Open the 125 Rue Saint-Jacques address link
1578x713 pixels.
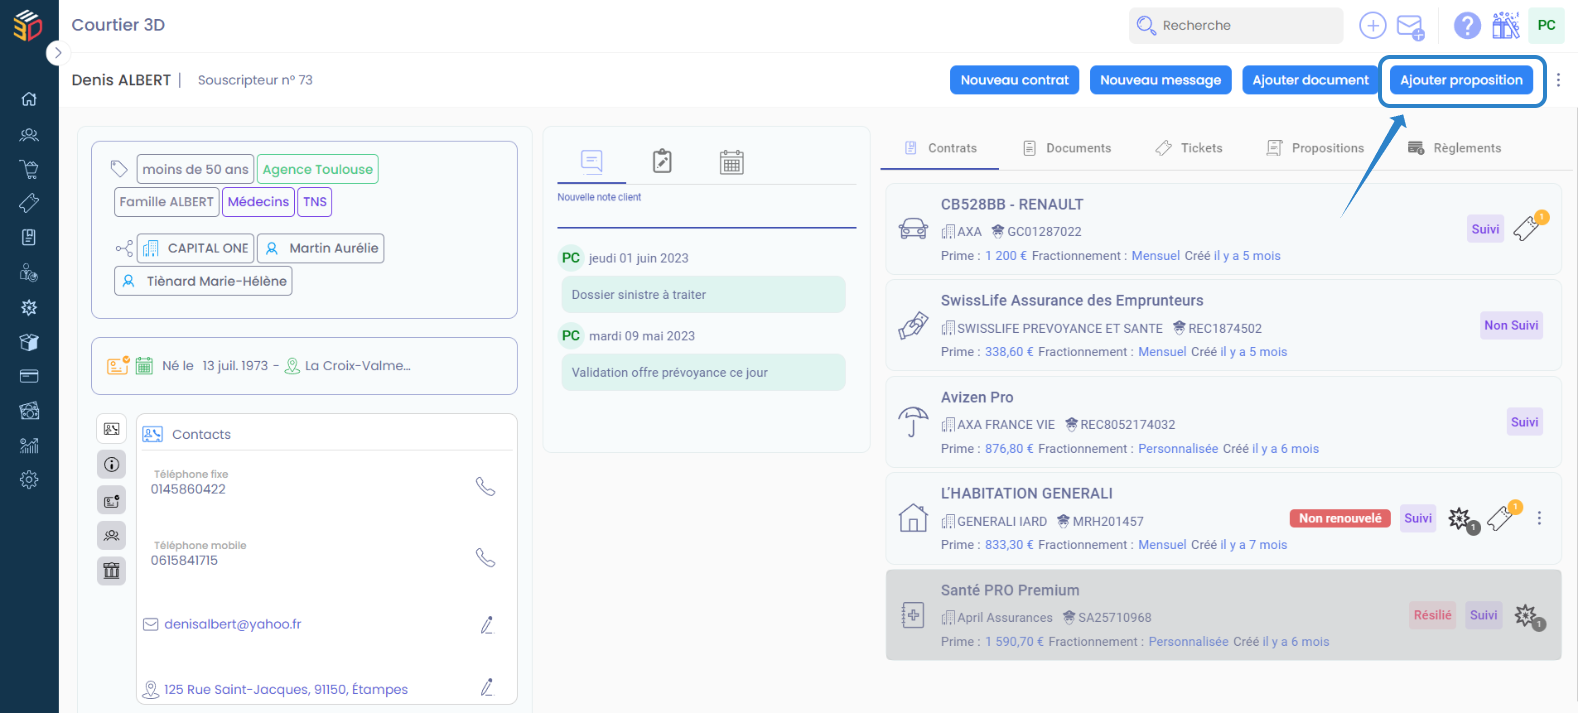[286, 689]
